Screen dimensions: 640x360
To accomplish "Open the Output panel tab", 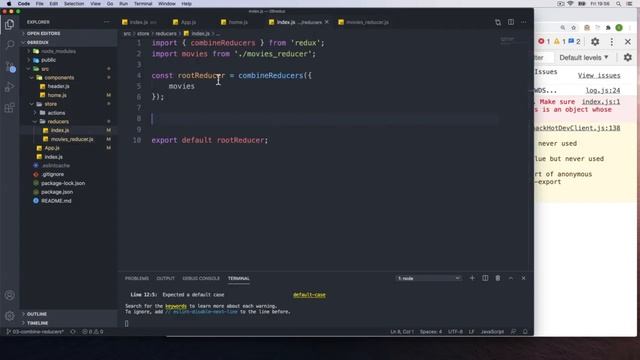I will 165,278.
